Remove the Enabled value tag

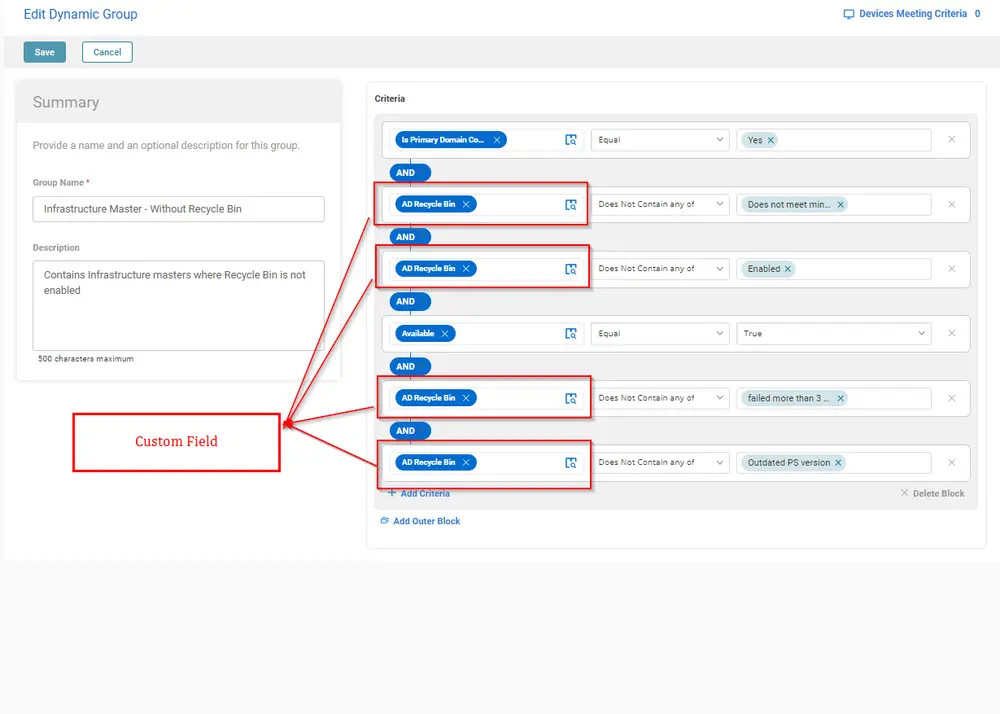pyautogui.click(x=788, y=269)
